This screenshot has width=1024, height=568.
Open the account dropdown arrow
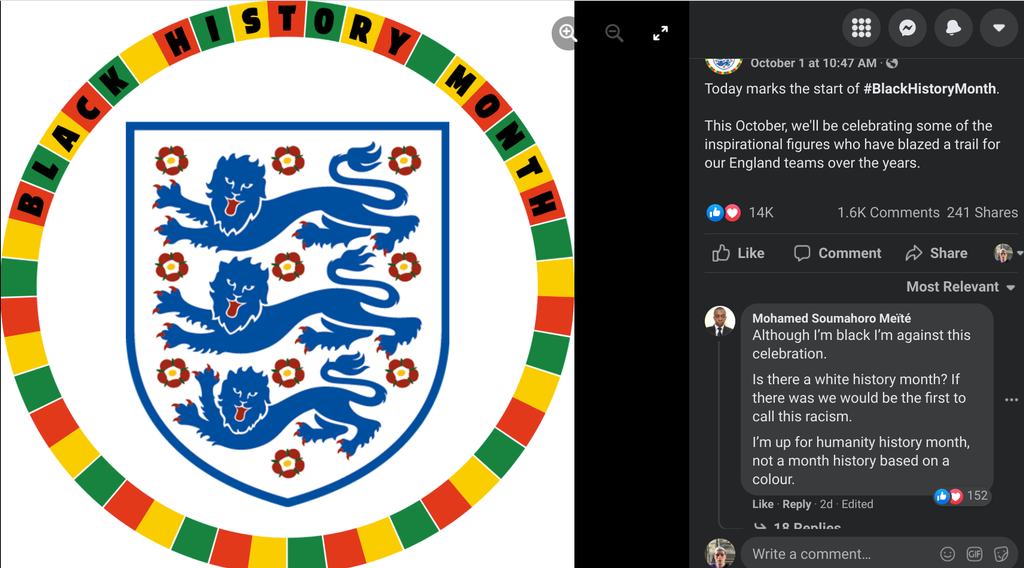[x=998, y=28]
